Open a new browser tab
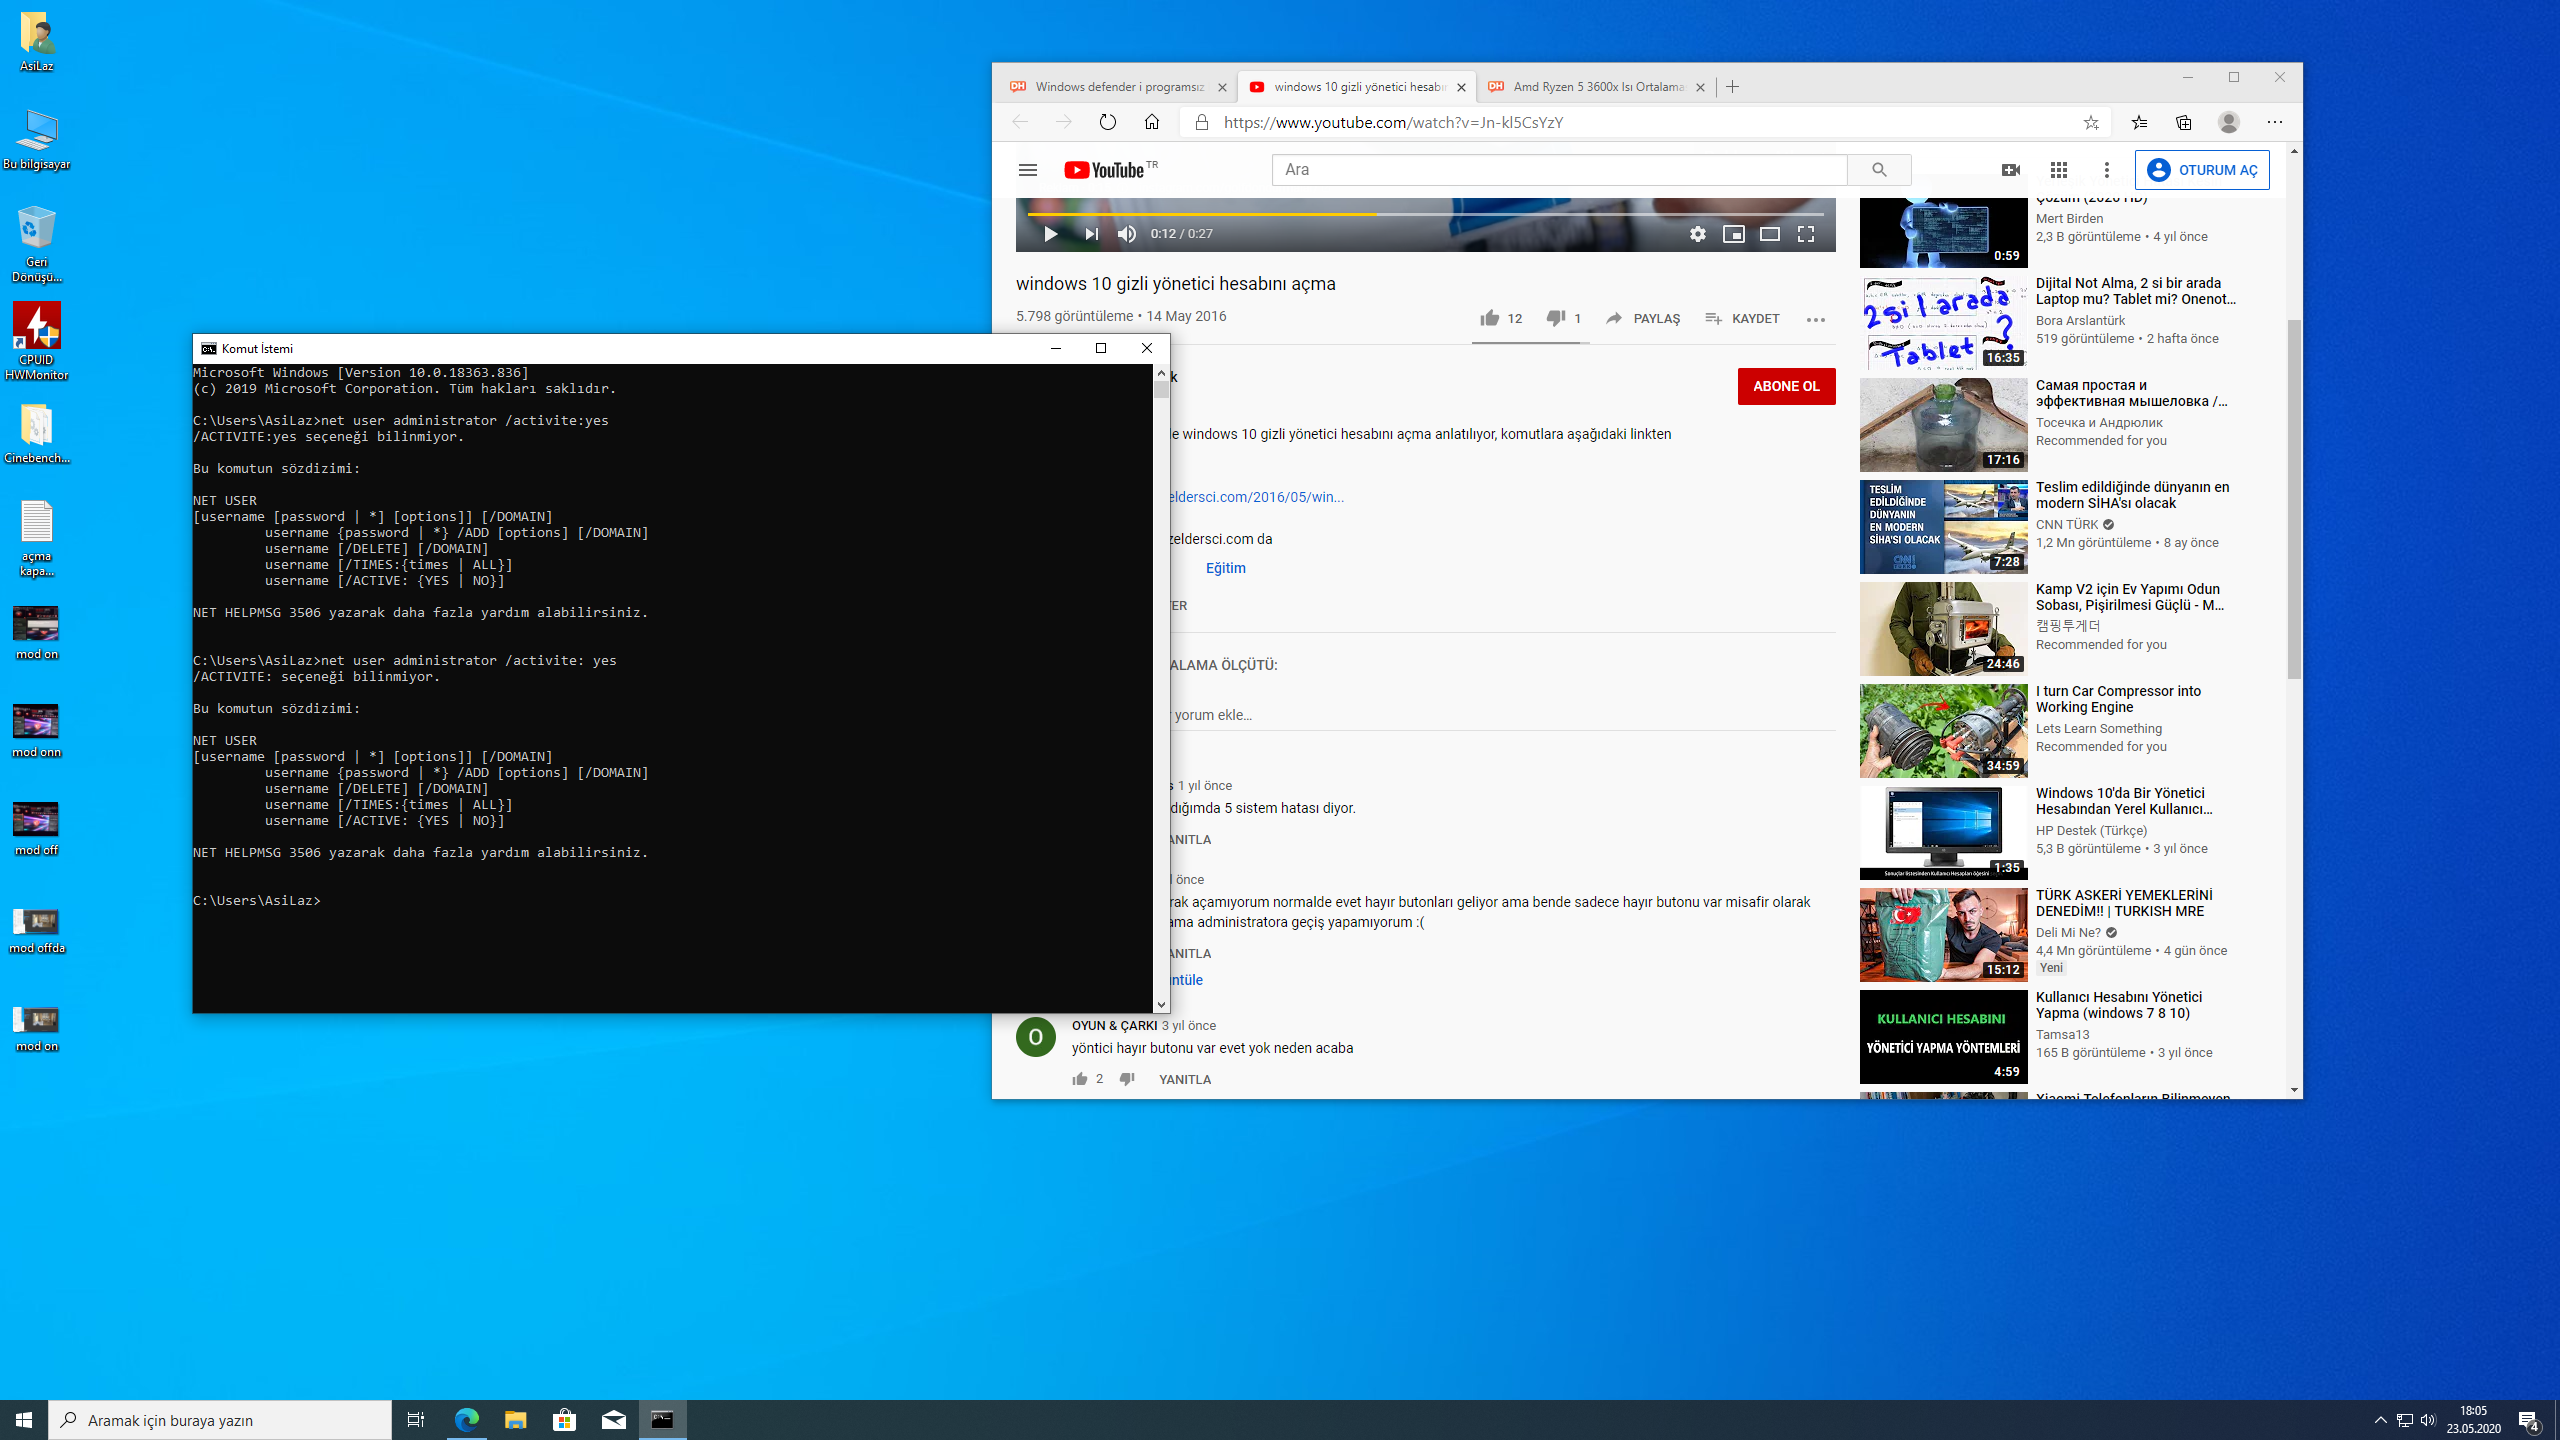 coord(1732,87)
